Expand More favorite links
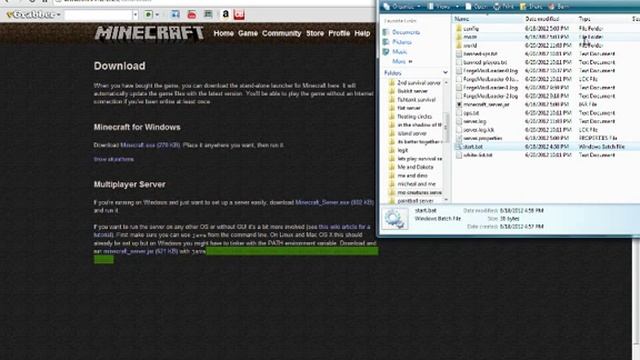 pos(402,62)
